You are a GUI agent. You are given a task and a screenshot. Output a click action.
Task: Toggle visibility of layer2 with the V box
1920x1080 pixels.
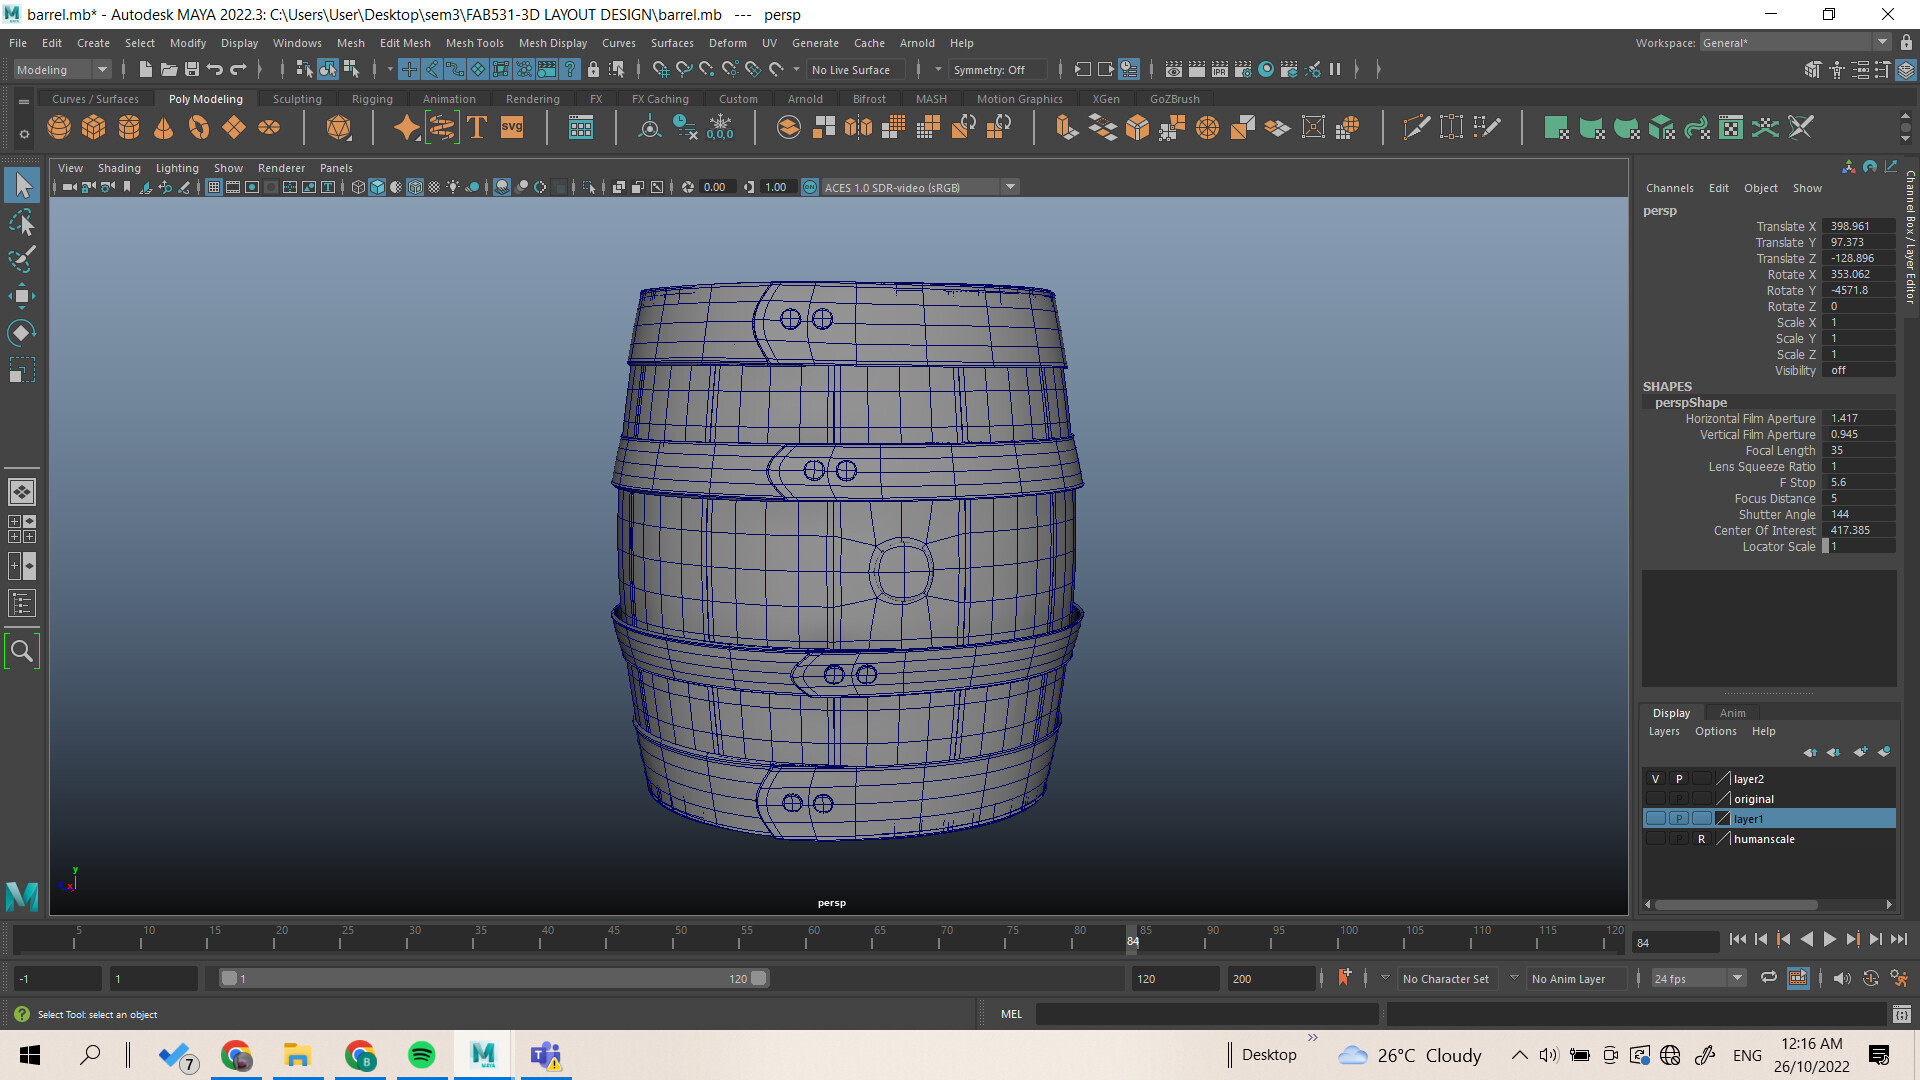[x=1655, y=778]
